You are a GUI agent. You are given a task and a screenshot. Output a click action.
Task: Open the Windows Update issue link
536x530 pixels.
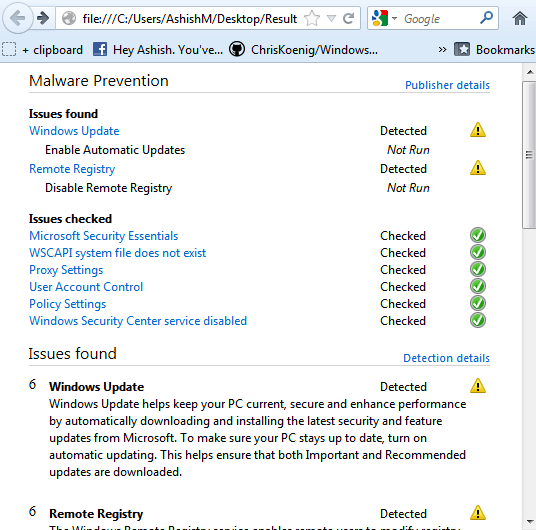[74, 131]
